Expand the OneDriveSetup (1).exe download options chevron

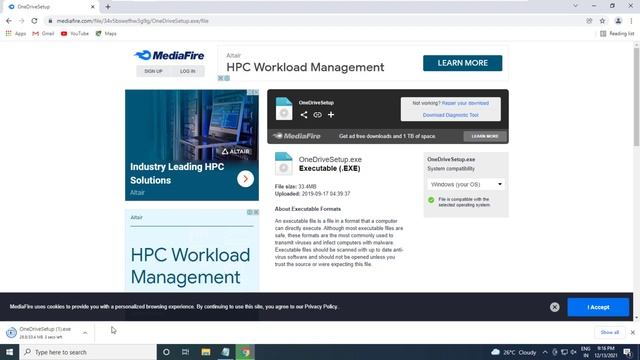point(85,333)
